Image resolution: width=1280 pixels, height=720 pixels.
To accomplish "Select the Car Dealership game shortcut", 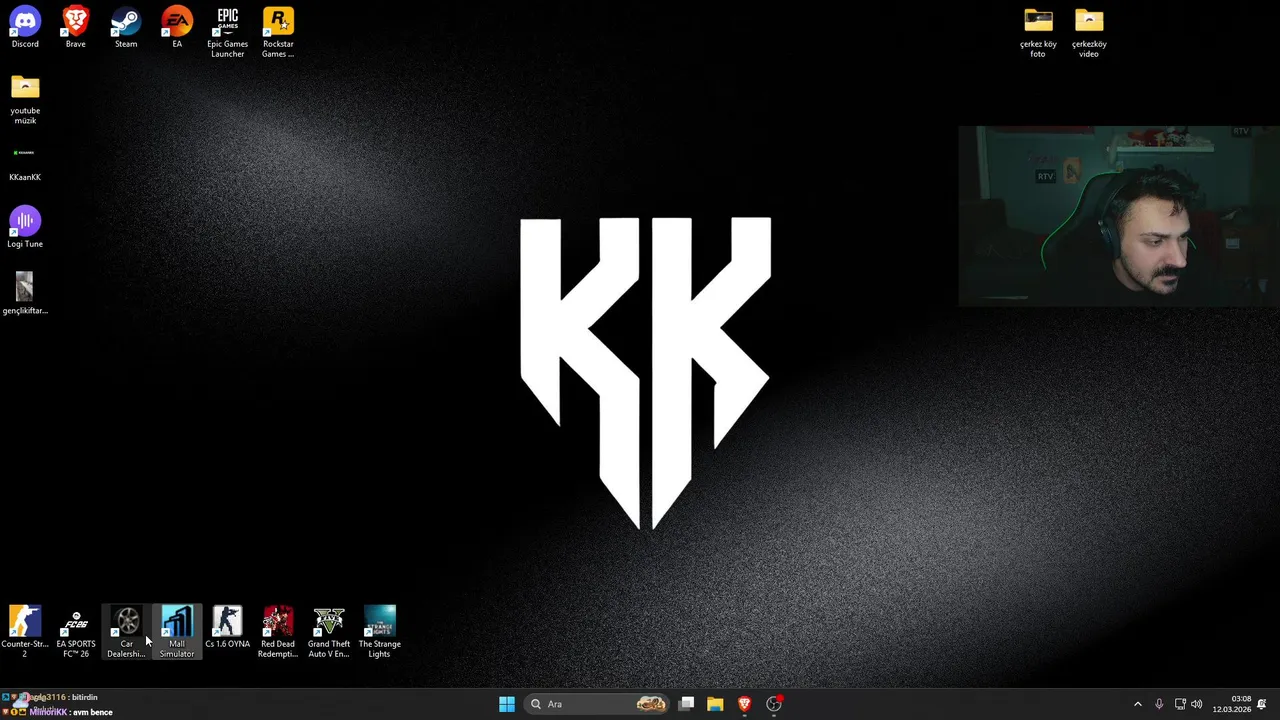I will pyautogui.click(x=126, y=632).
